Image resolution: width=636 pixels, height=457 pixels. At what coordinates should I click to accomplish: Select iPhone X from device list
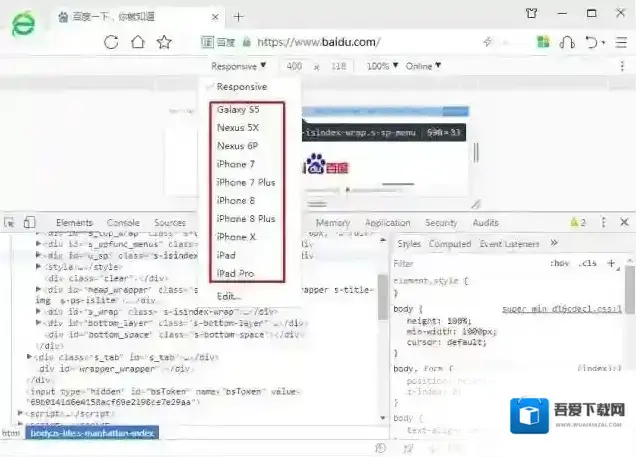click(x=237, y=237)
